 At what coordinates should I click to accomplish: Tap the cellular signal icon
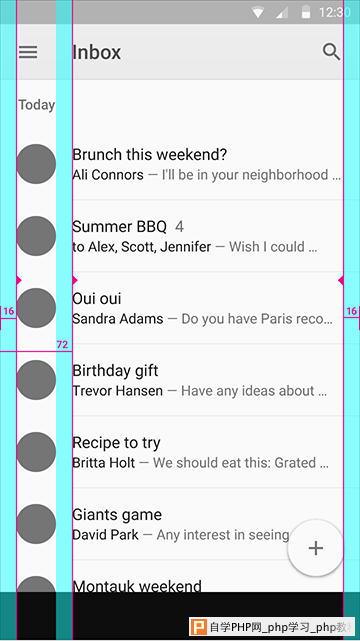pos(282,12)
